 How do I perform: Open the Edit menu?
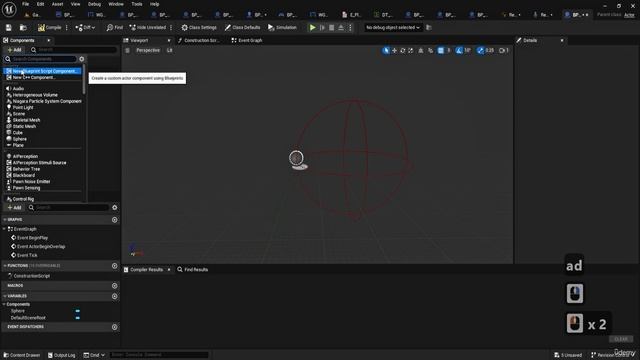(40, 4)
